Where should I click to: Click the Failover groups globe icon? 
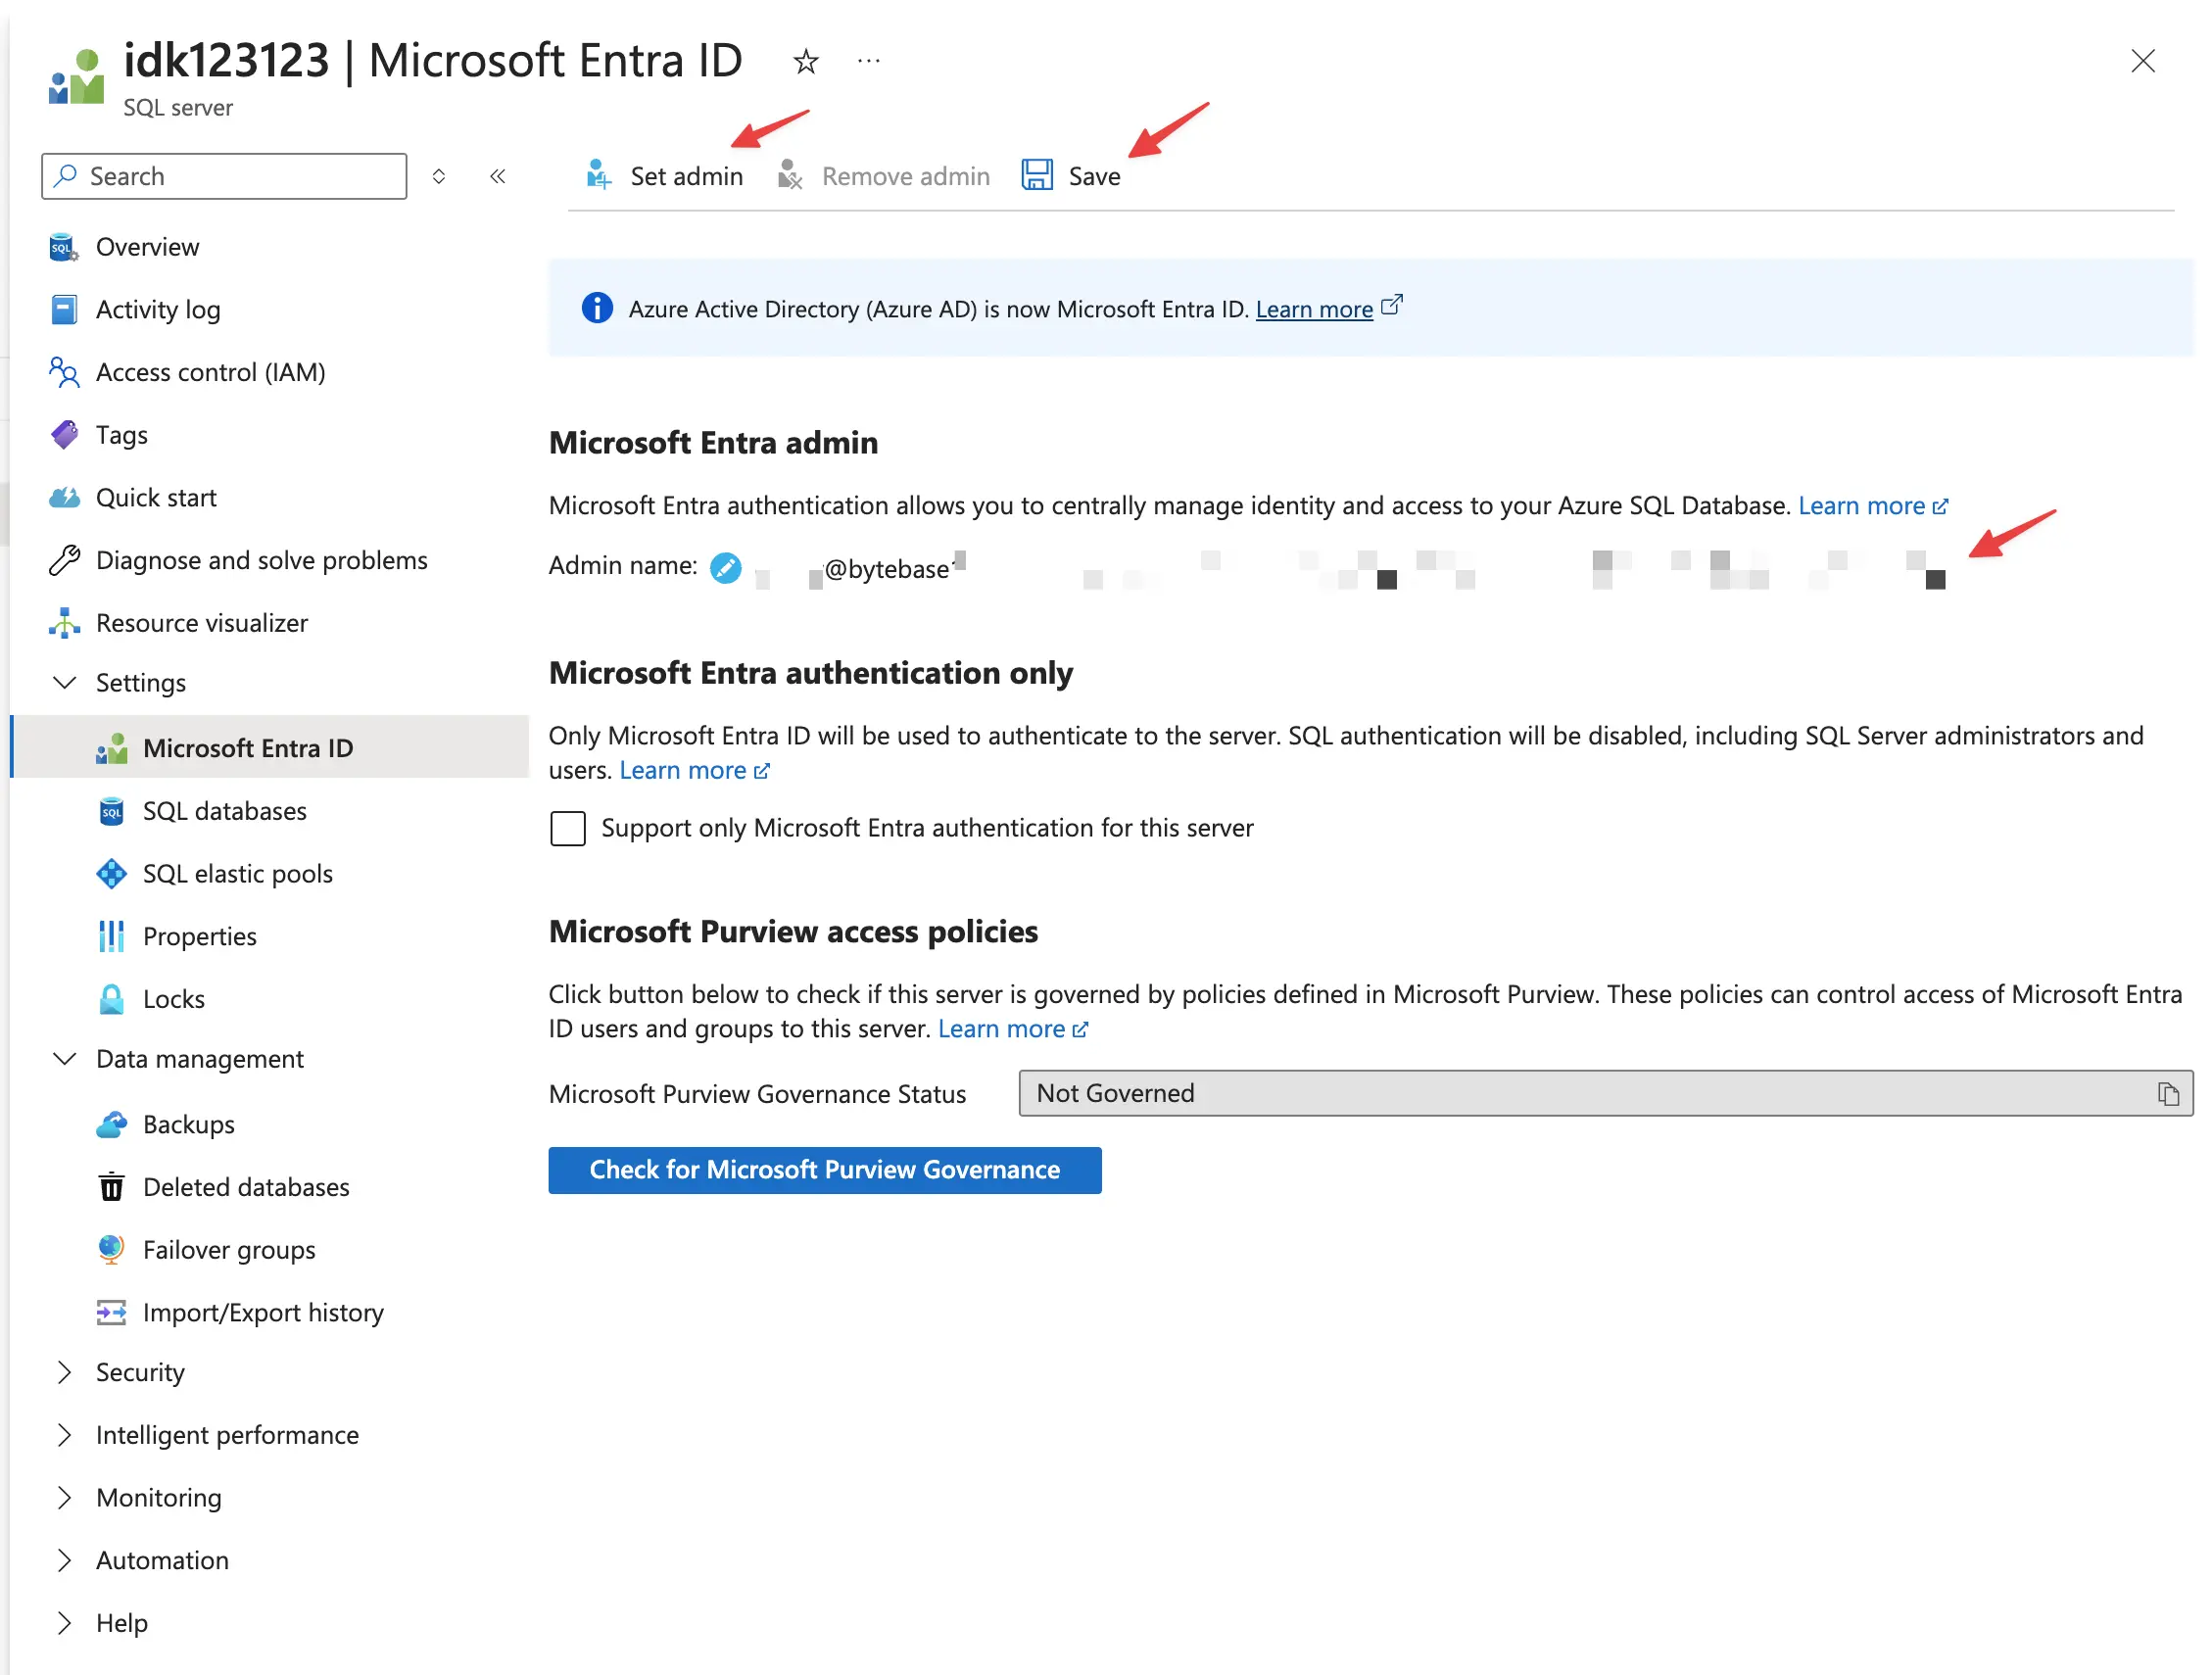pos(111,1250)
